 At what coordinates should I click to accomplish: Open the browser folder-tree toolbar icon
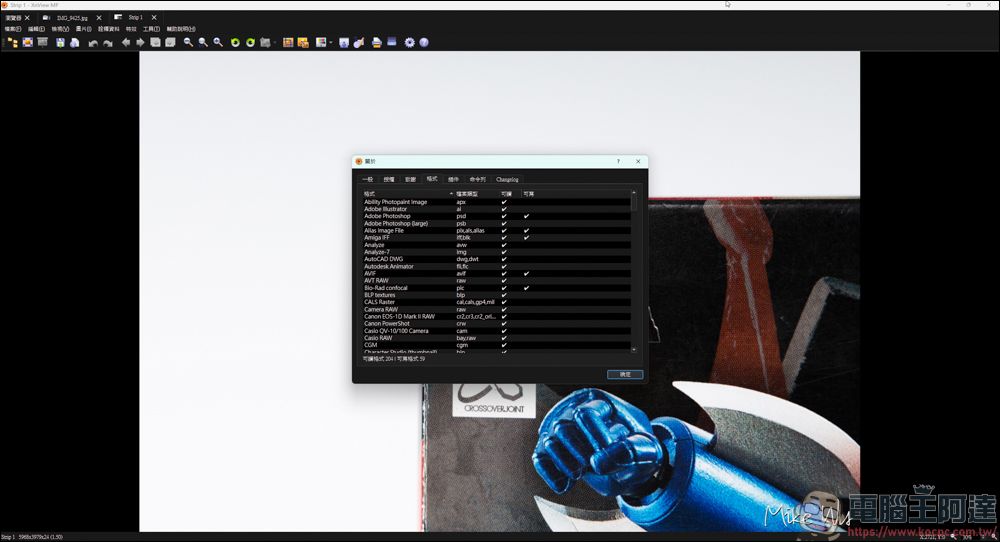coord(12,43)
